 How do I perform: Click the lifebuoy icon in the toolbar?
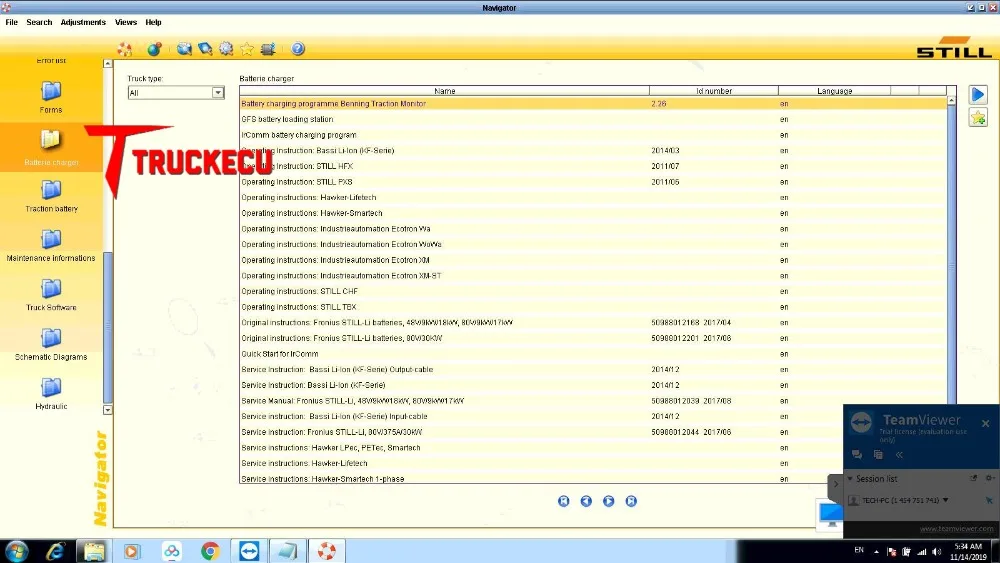(x=124, y=49)
